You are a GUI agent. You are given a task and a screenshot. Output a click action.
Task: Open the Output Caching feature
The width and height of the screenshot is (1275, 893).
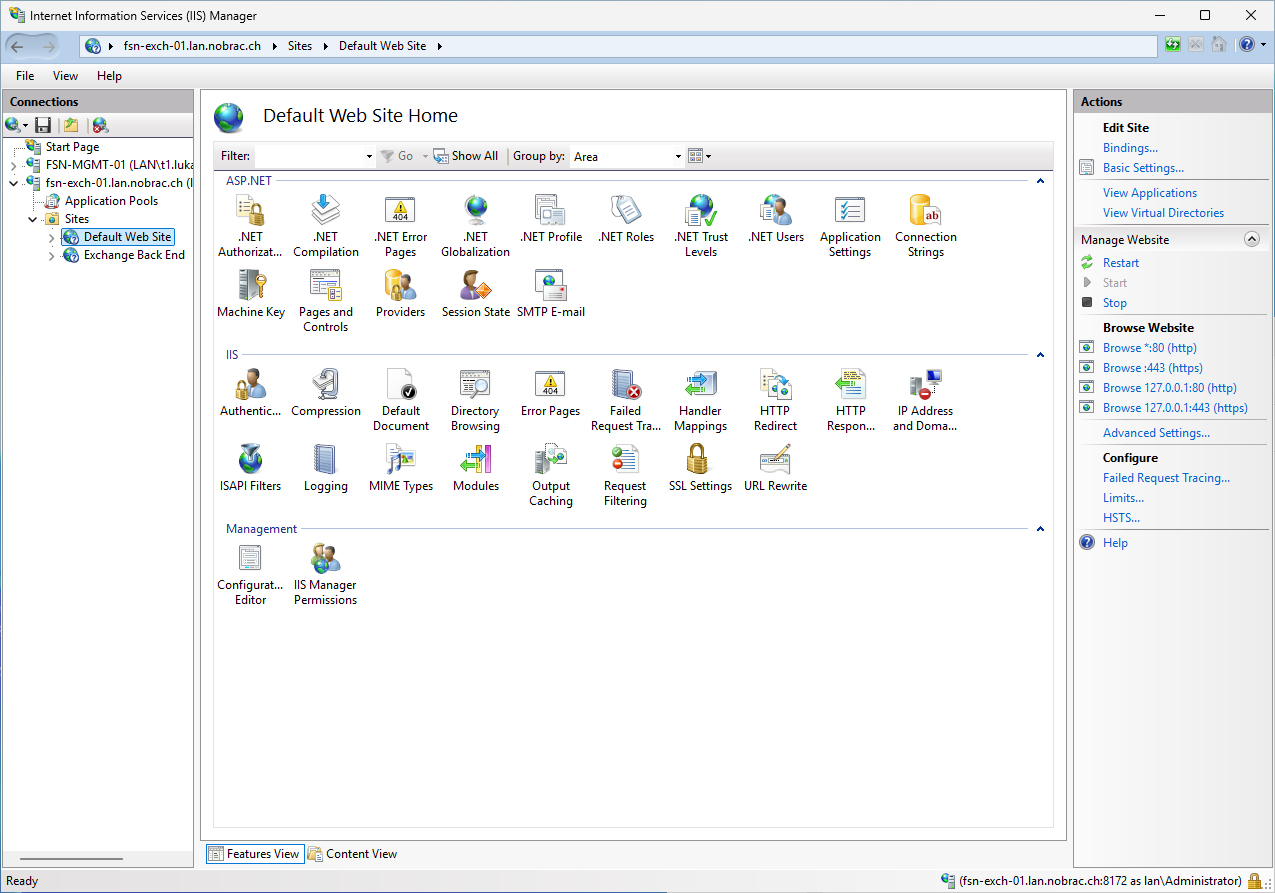click(551, 475)
